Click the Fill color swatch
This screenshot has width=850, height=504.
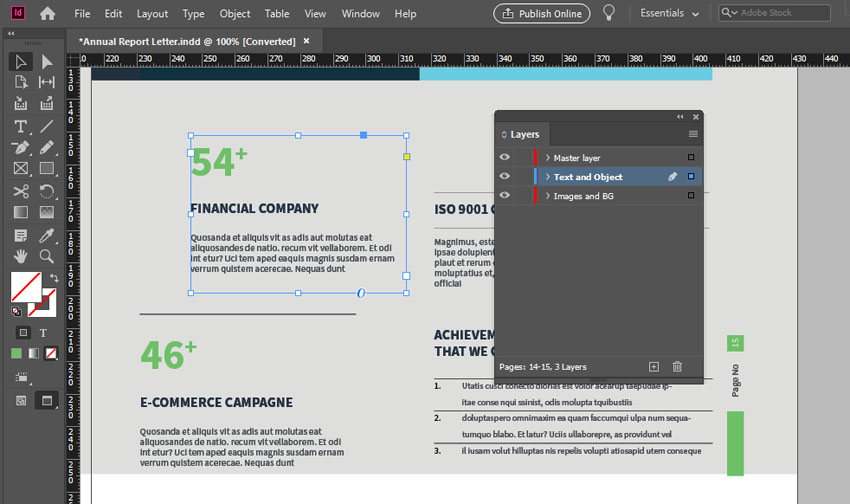(26, 287)
